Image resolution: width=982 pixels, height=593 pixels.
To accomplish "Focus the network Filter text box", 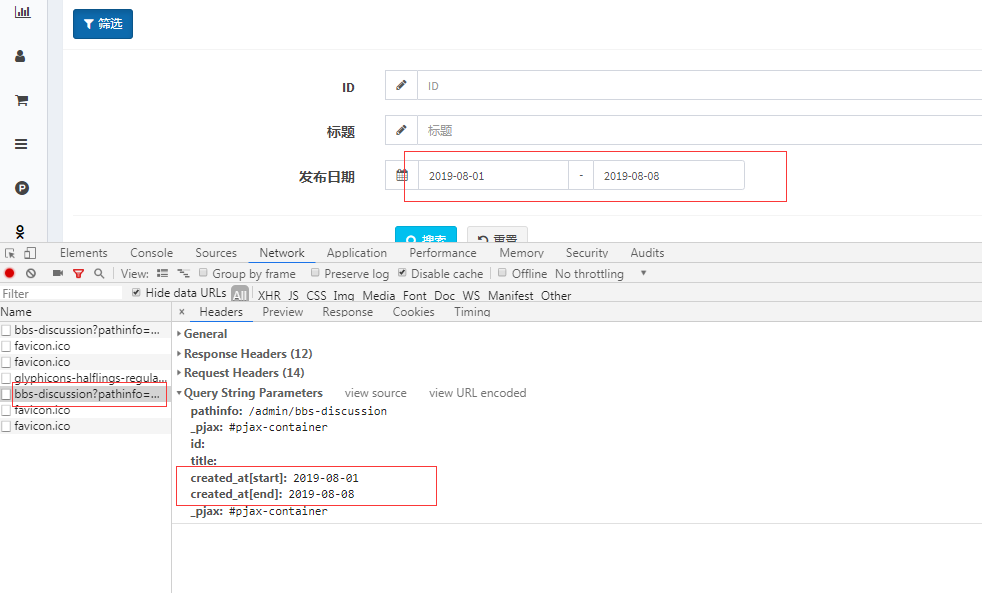I will [61, 293].
